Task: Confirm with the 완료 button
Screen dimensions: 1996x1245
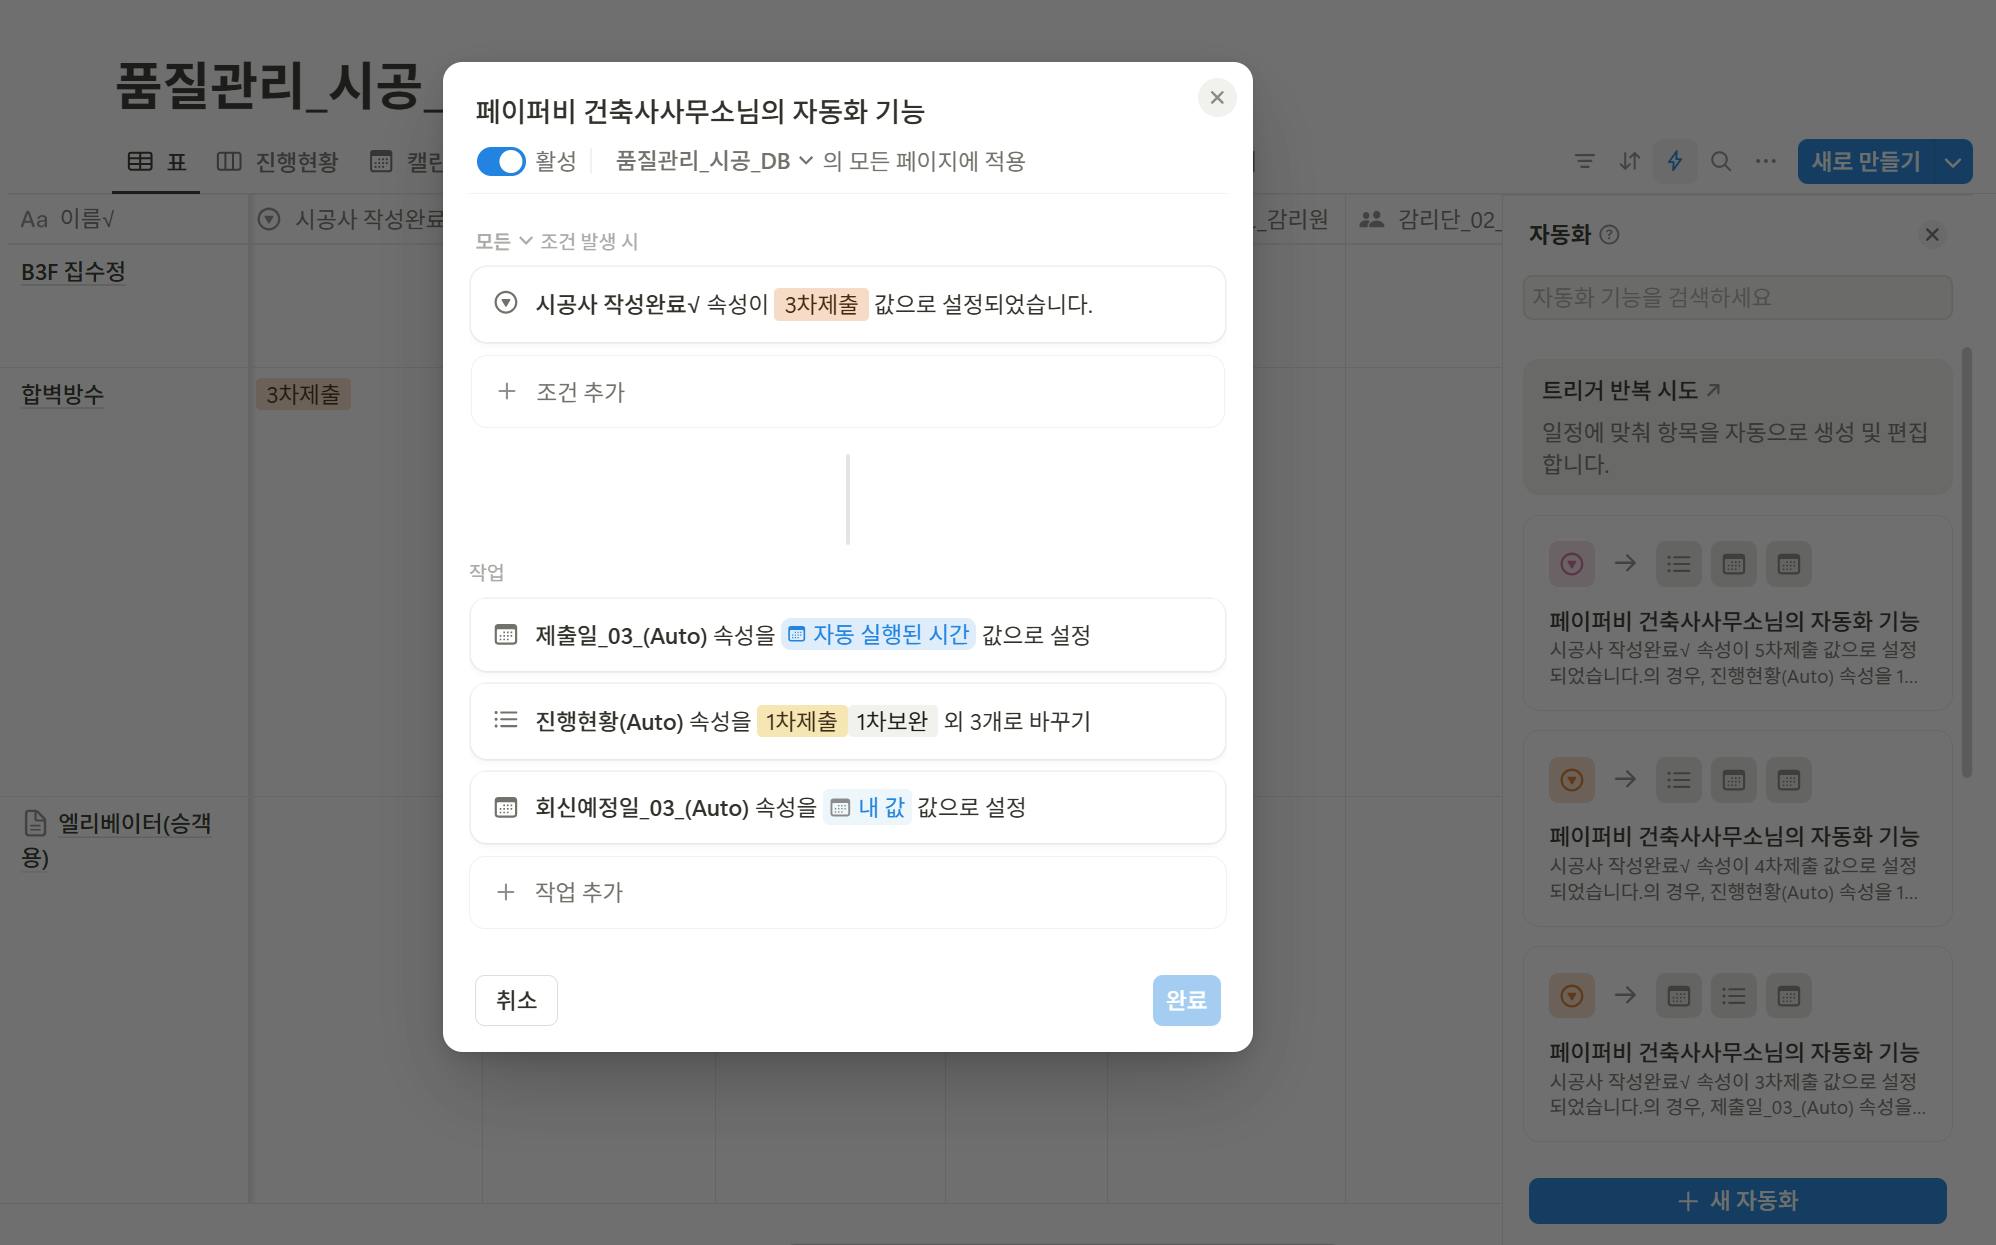Action: point(1186,1000)
